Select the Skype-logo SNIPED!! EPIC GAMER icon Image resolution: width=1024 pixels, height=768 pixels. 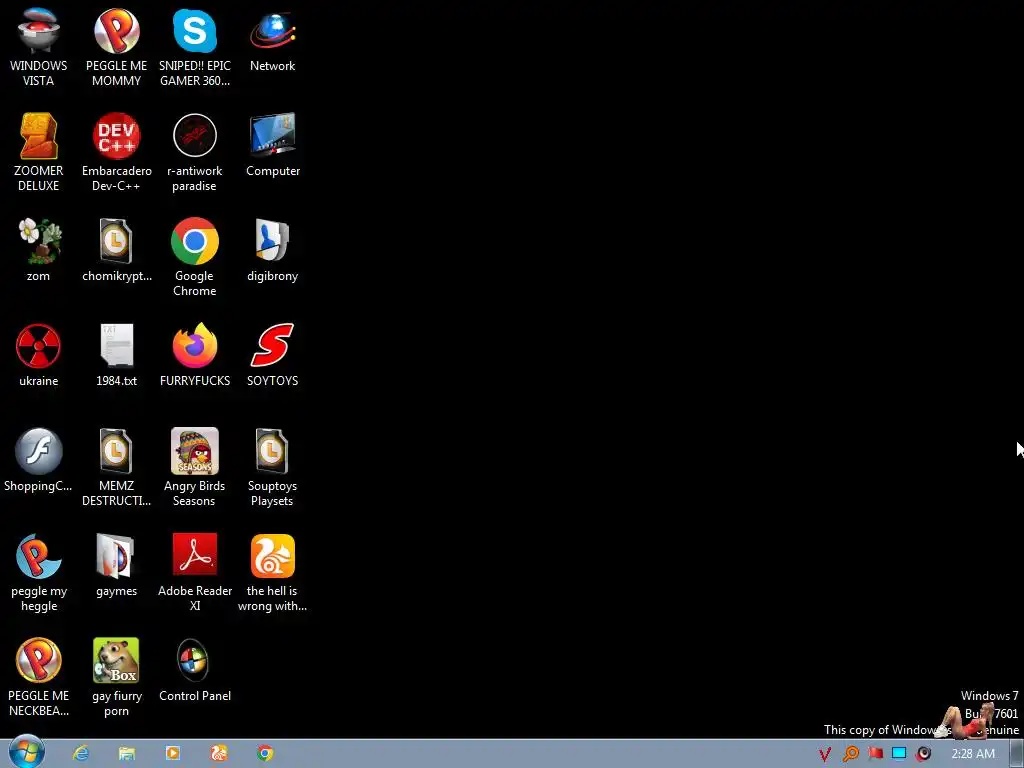click(x=195, y=47)
